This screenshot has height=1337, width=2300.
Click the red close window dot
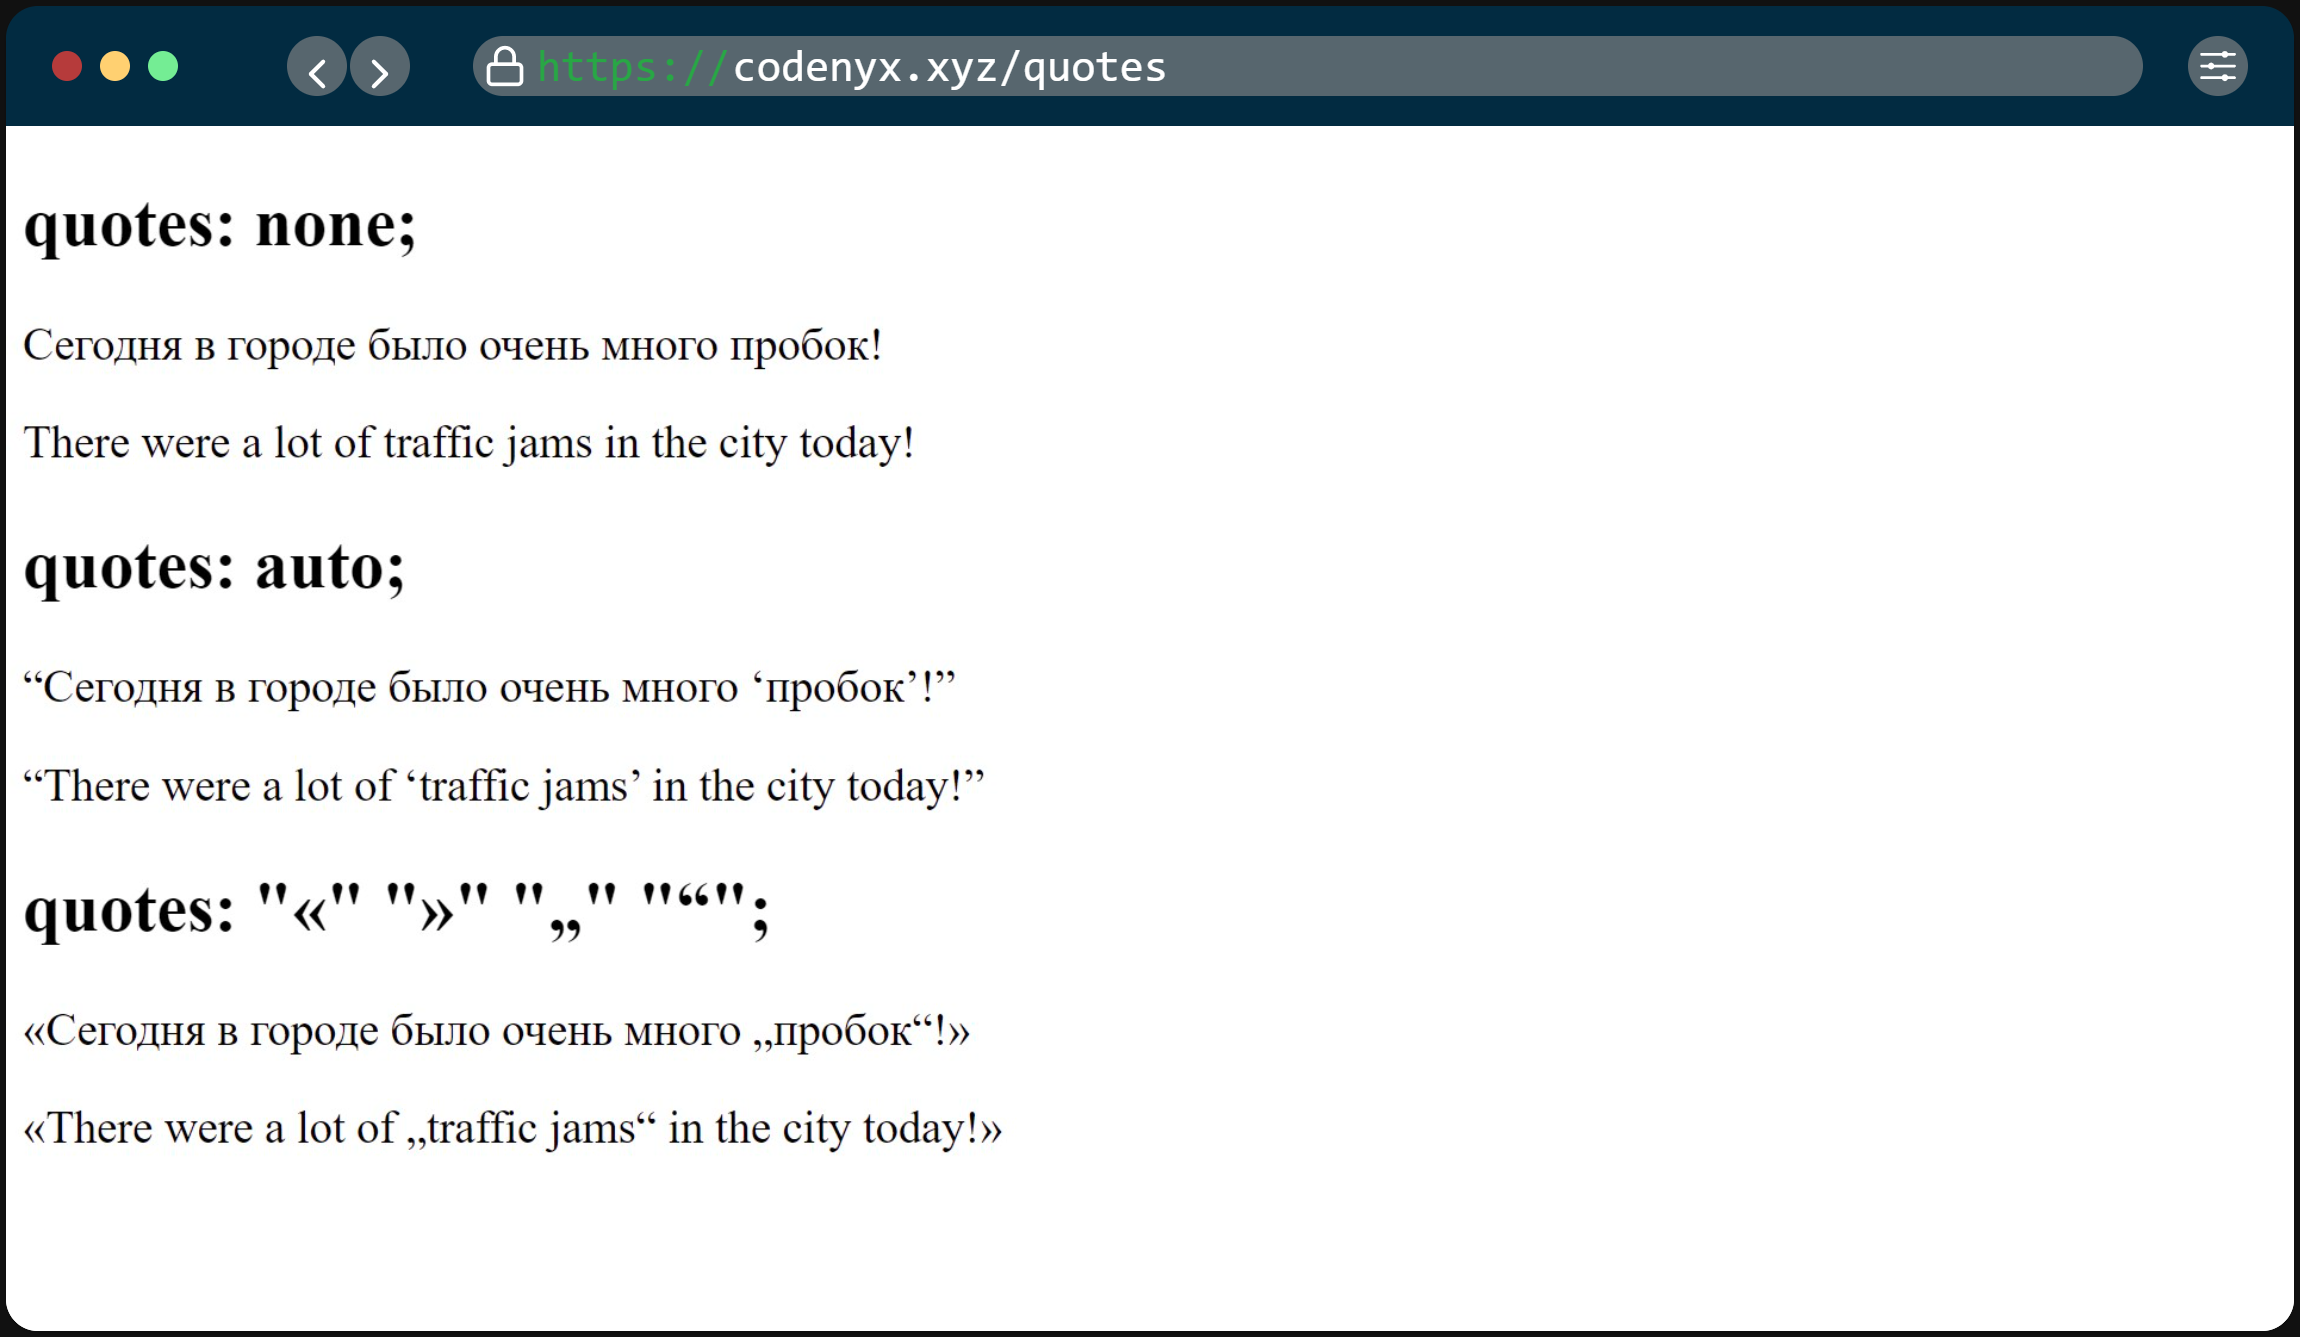(67, 67)
